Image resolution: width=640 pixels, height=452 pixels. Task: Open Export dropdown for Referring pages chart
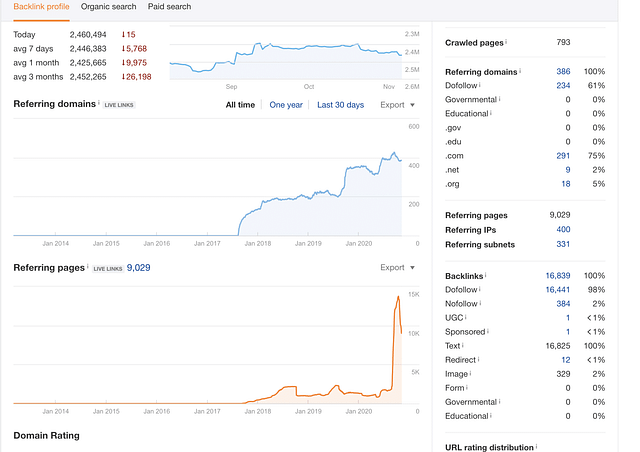(397, 267)
